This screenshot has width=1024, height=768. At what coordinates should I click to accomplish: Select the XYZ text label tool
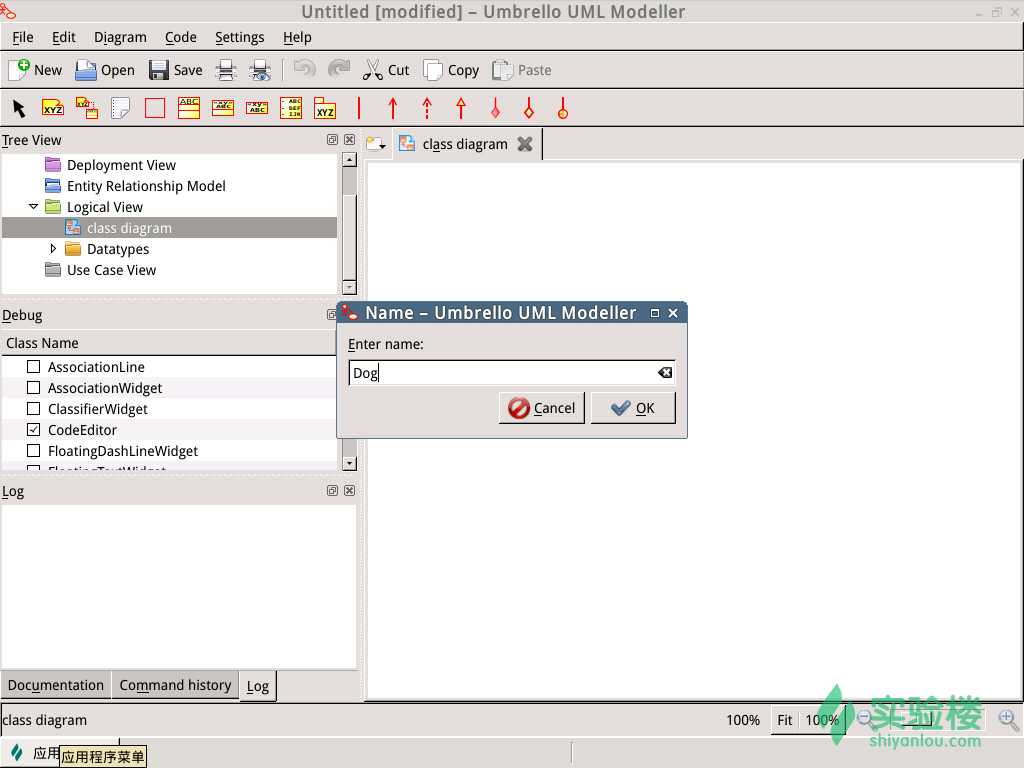coord(53,108)
